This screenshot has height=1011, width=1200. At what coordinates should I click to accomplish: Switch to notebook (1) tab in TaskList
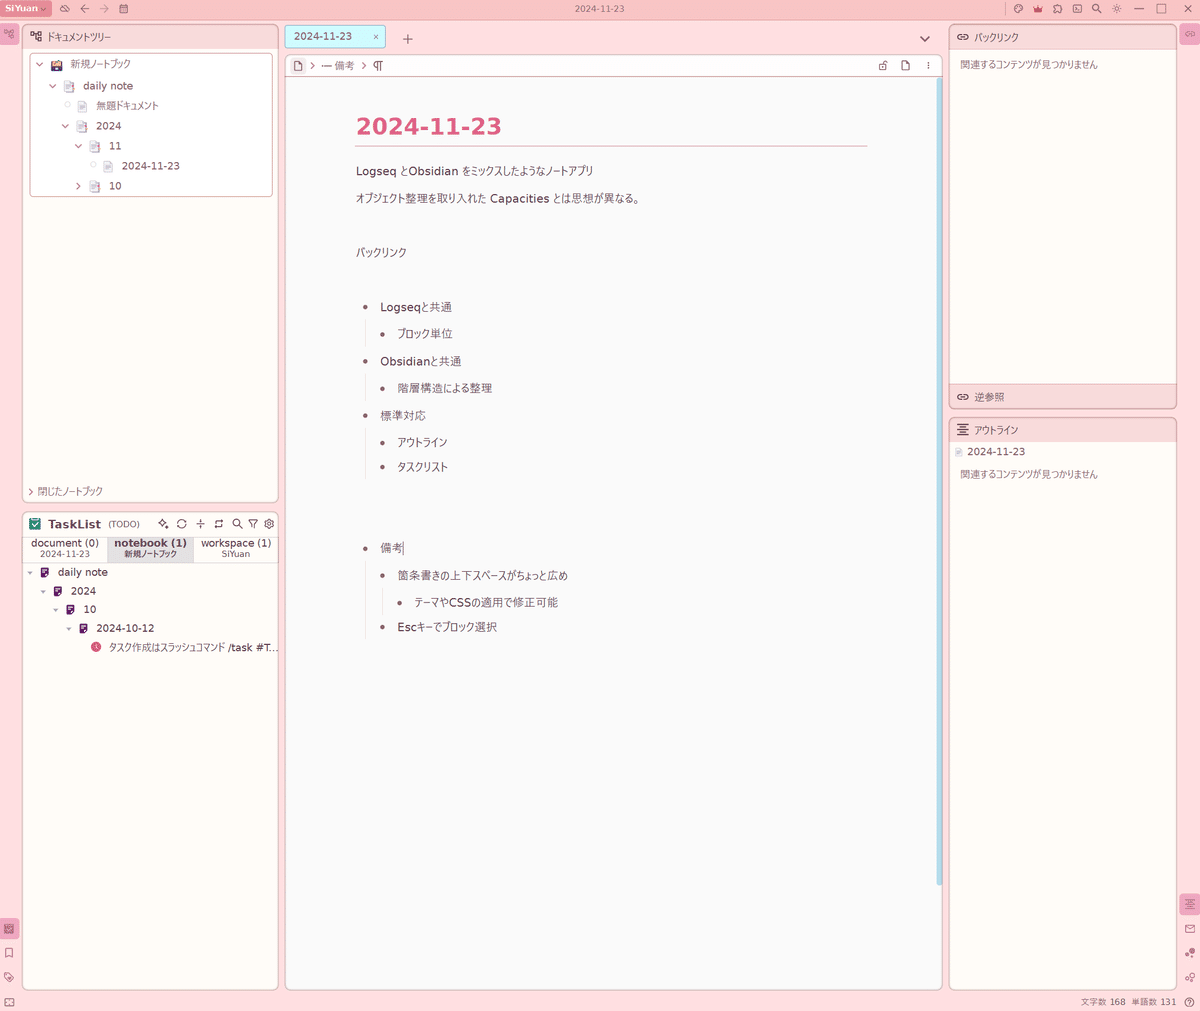coord(150,548)
